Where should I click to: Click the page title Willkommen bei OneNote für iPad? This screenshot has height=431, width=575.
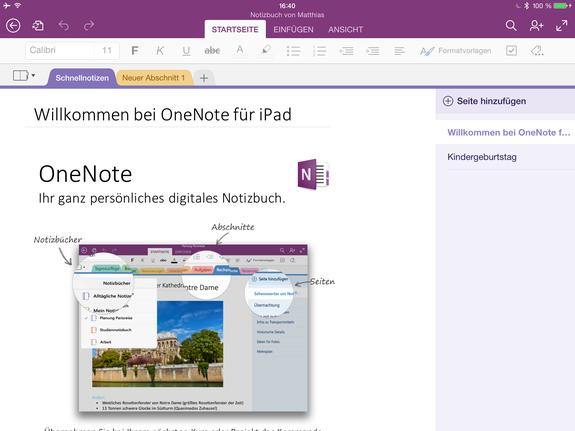(x=163, y=114)
